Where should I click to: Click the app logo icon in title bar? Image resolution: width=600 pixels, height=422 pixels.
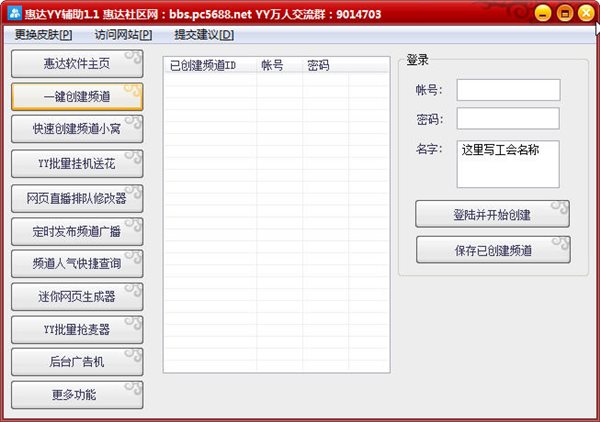tap(15, 13)
